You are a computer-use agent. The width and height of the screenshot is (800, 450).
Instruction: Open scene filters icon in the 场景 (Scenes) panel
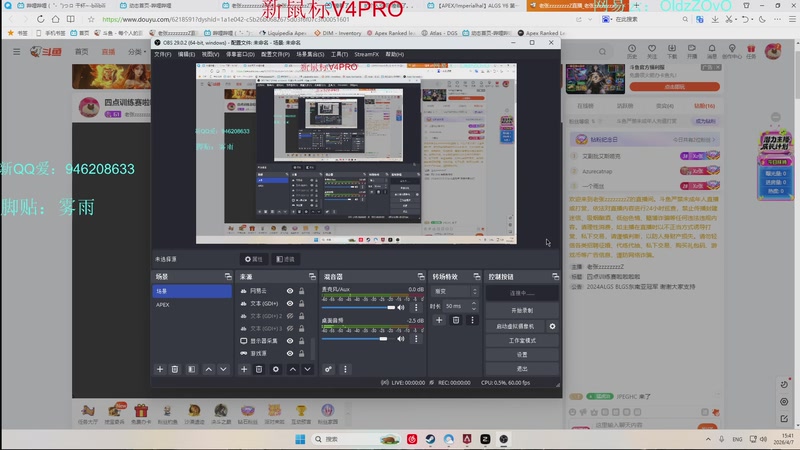click(x=191, y=369)
